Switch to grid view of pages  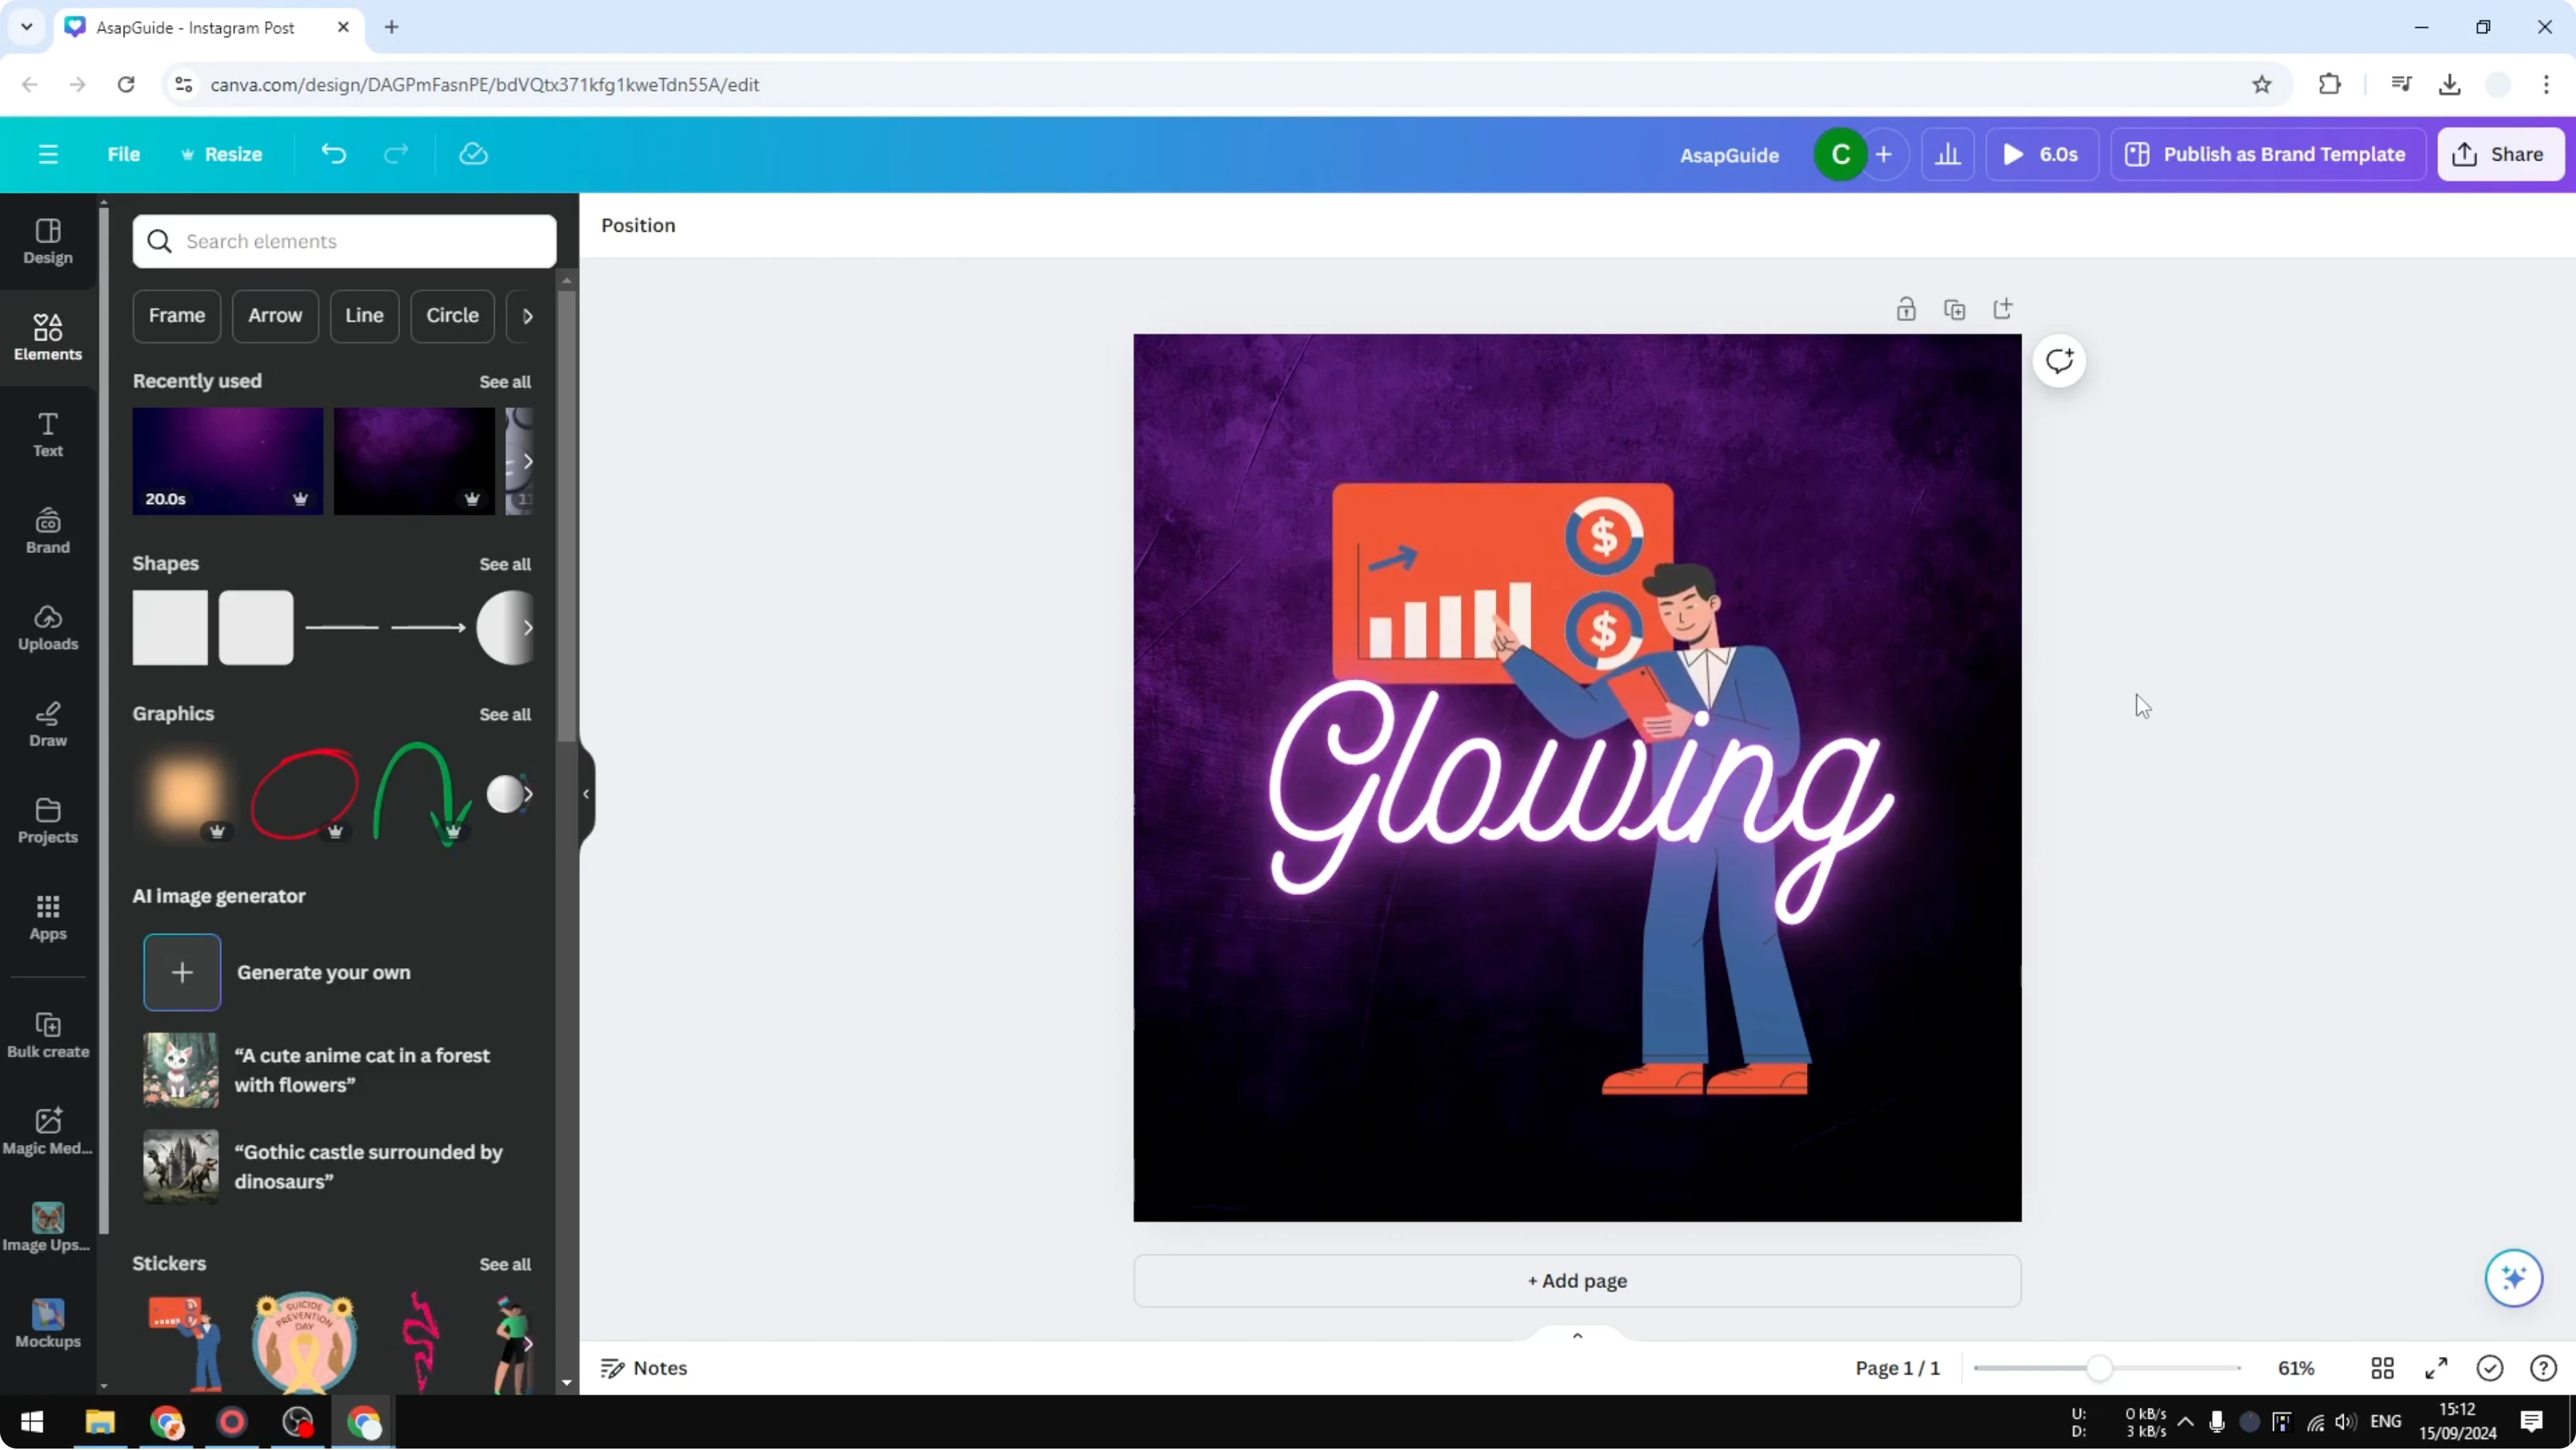(x=2382, y=1368)
